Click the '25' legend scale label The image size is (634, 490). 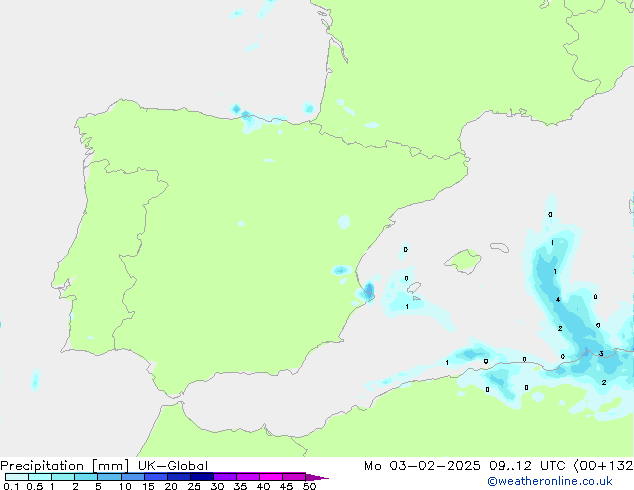[194, 486]
